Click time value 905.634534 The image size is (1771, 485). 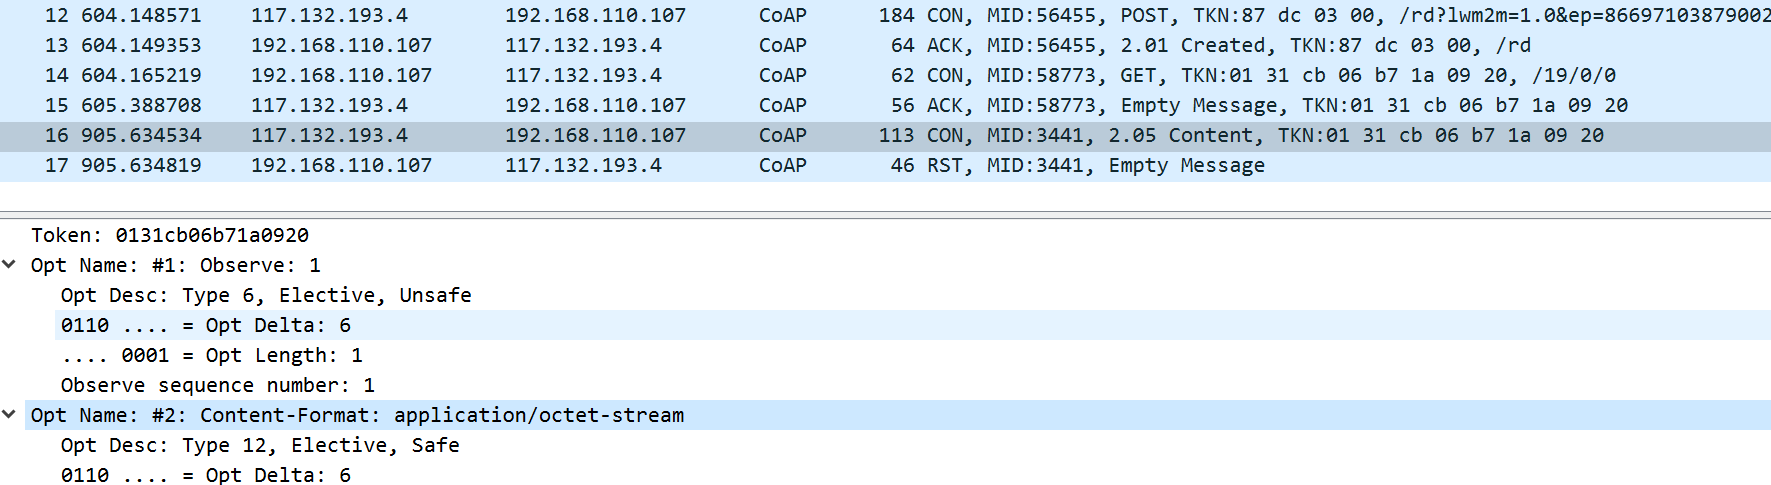click(x=141, y=135)
